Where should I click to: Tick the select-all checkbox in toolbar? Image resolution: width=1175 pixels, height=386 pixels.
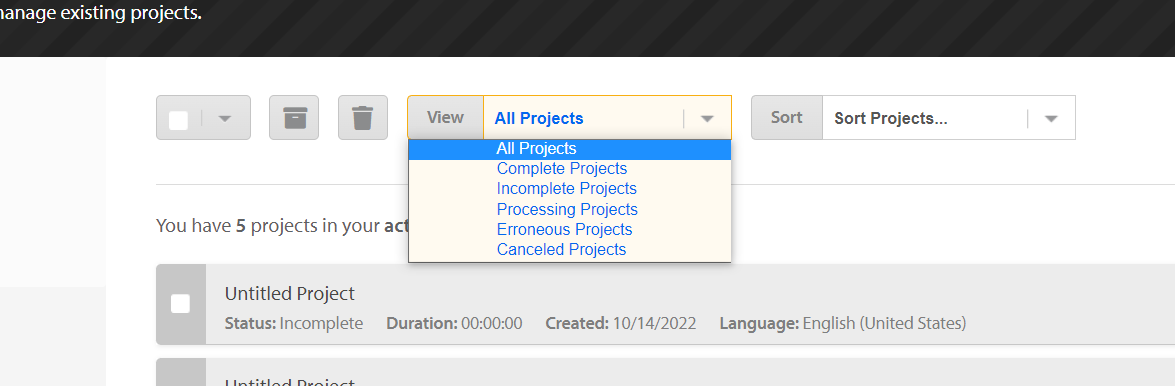point(178,121)
